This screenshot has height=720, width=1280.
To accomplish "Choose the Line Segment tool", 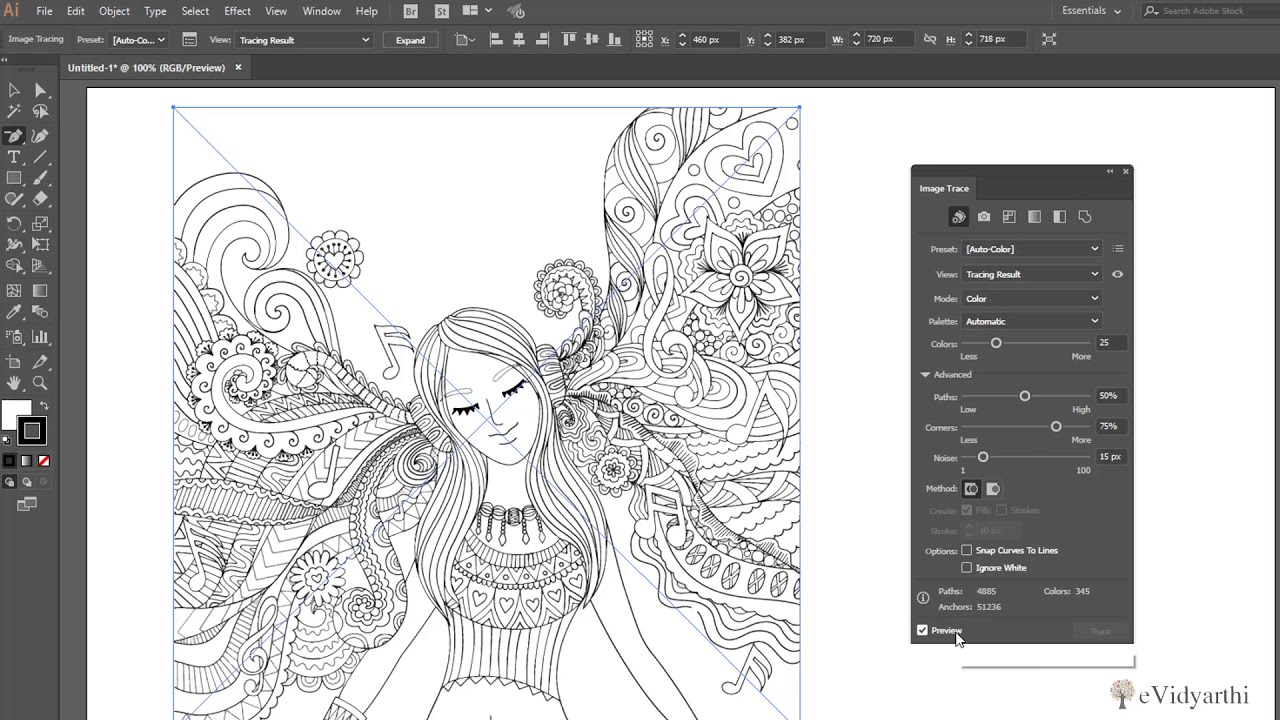I will pos(41,158).
